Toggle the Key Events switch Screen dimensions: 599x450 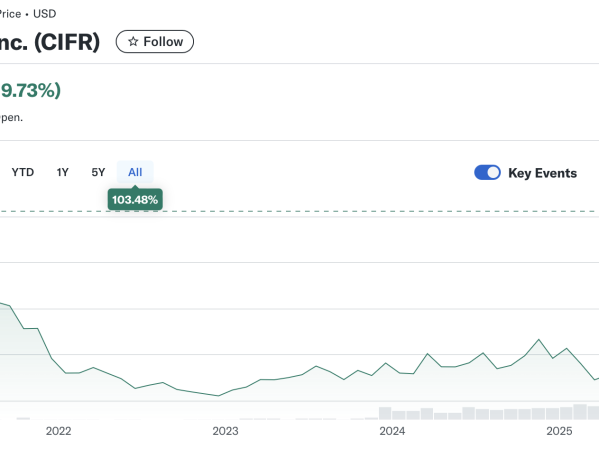tap(487, 173)
